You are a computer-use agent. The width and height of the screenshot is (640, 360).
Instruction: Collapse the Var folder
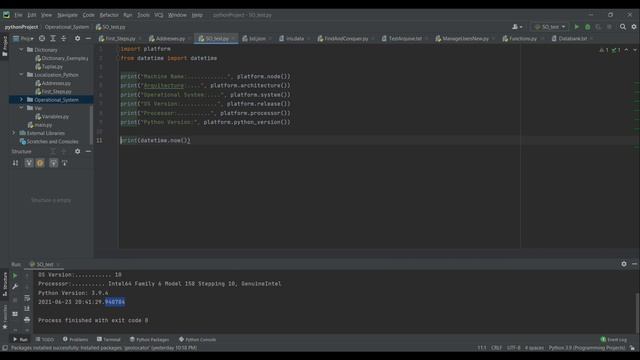(x=21, y=108)
